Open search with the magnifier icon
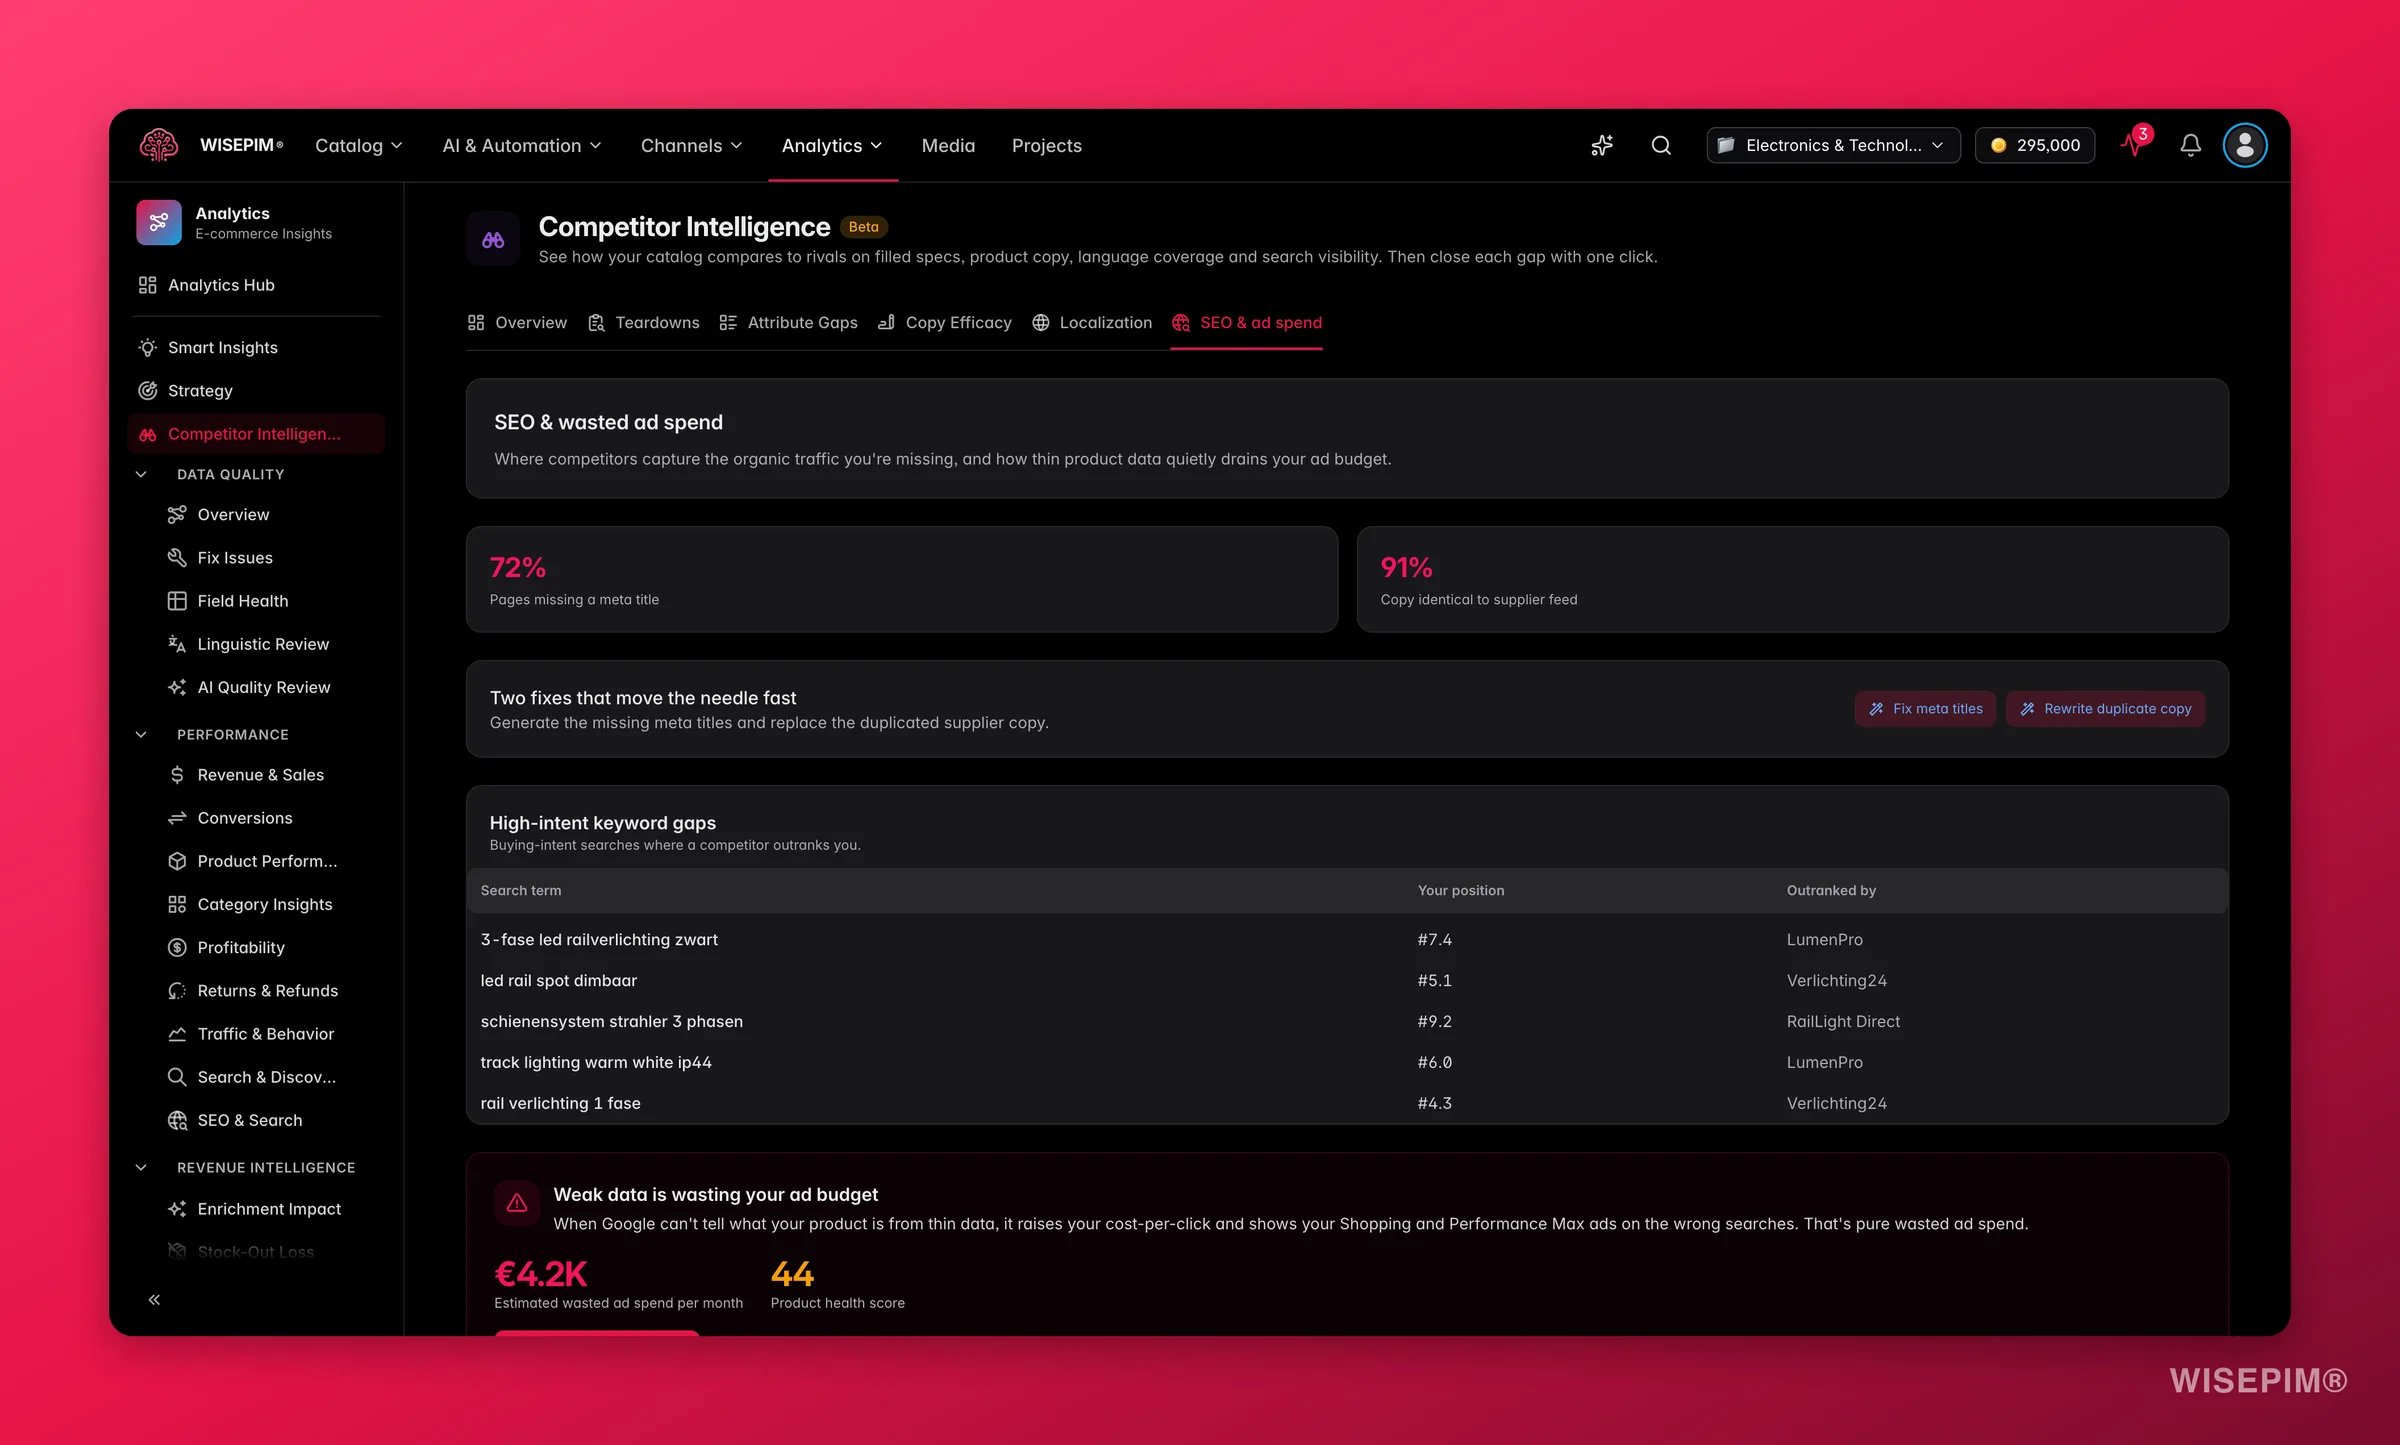This screenshot has width=2400, height=1445. click(x=1661, y=145)
